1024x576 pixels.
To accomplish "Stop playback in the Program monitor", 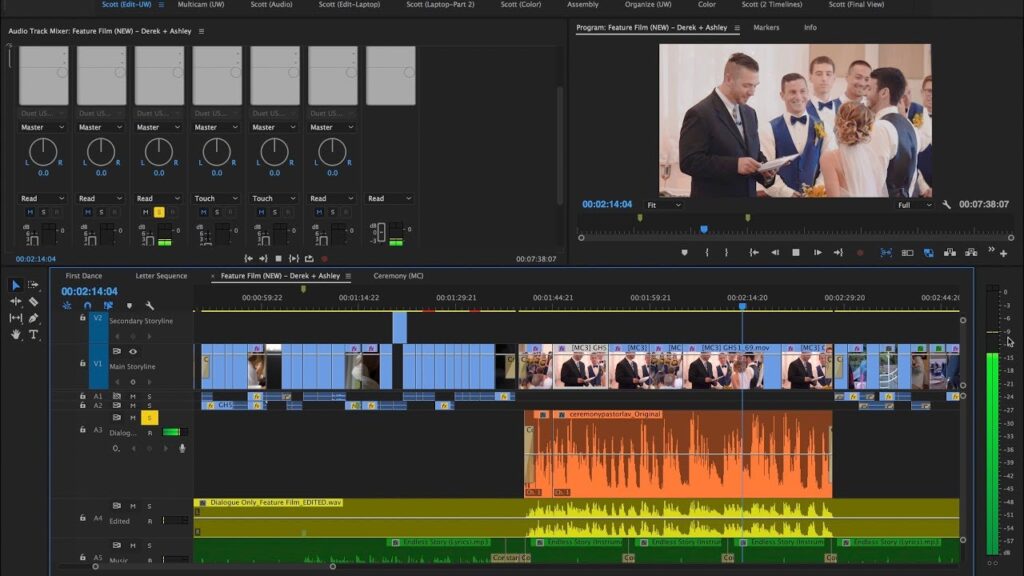I will point(796,253).
